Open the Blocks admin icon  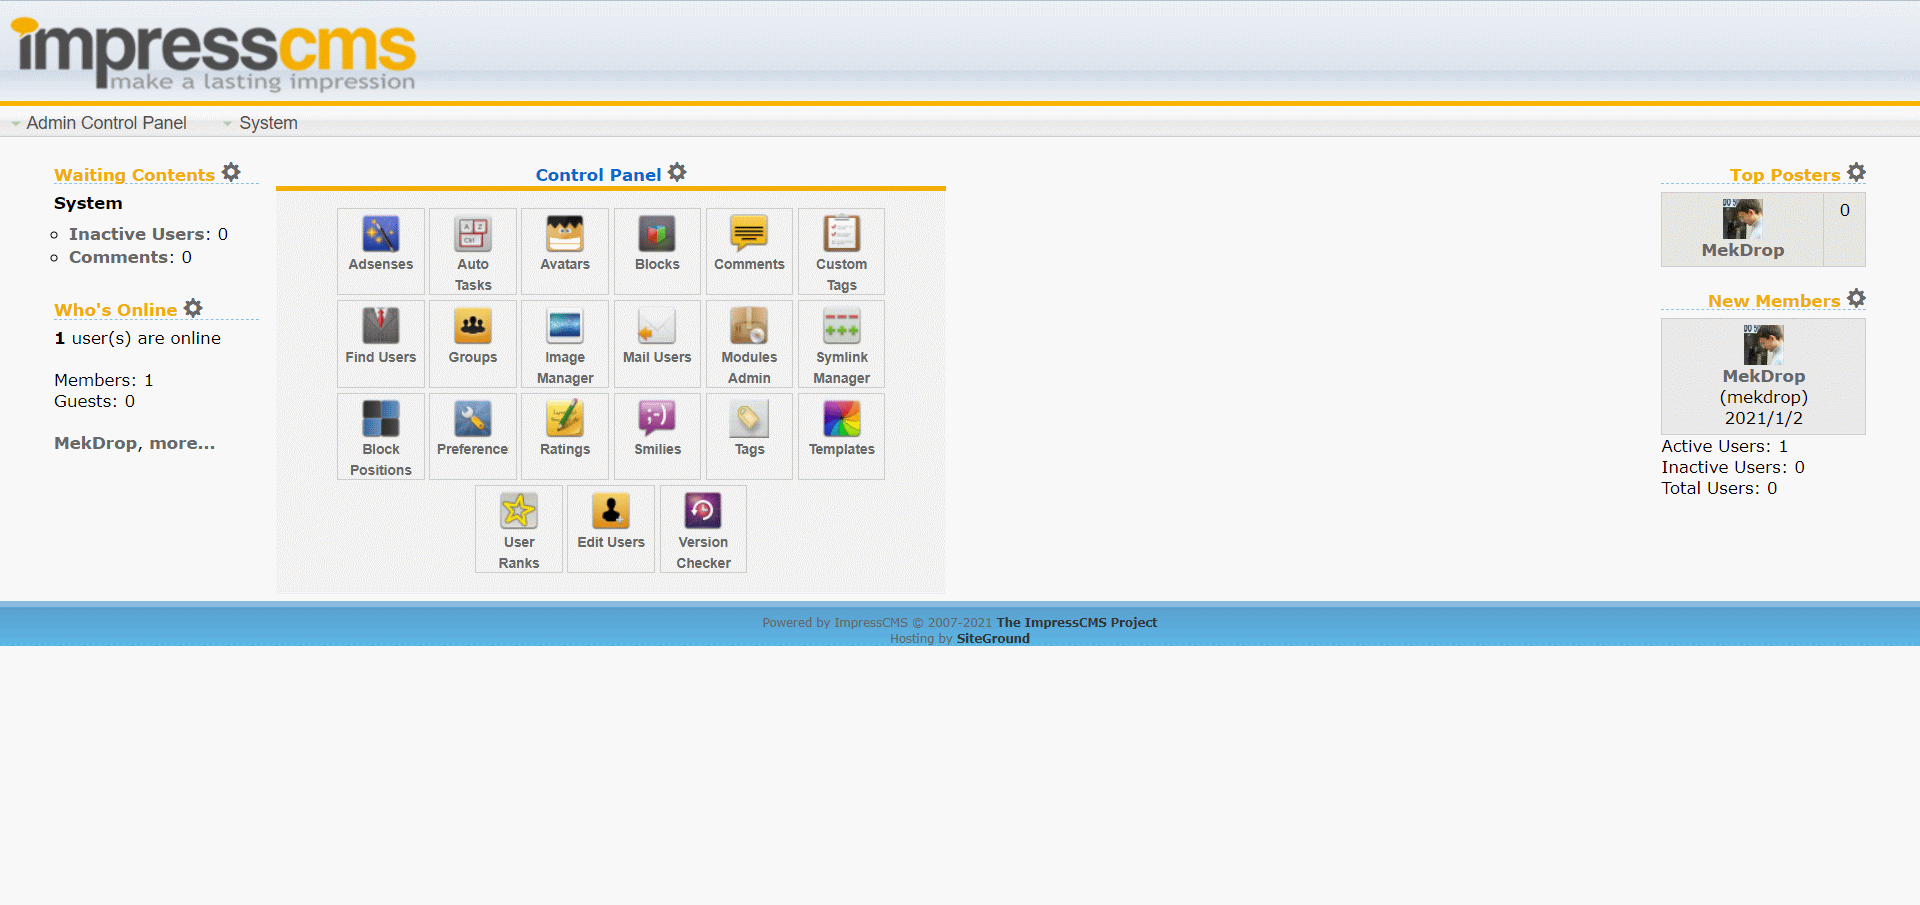pyautogui.click(x=657, y=250)
